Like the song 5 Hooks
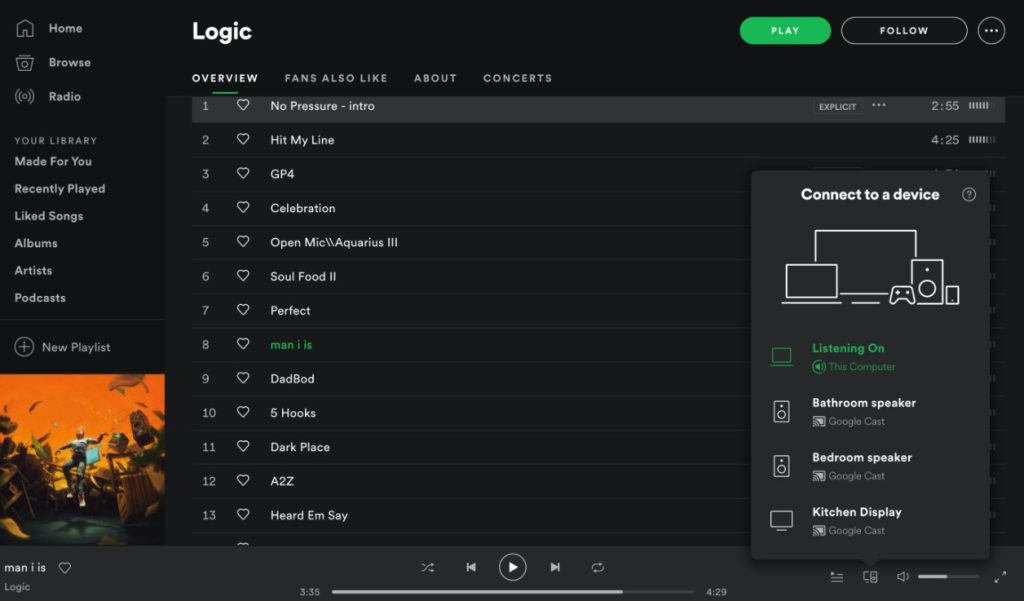Viewport: 1024px width, 601px height. [x=243, y=412]
